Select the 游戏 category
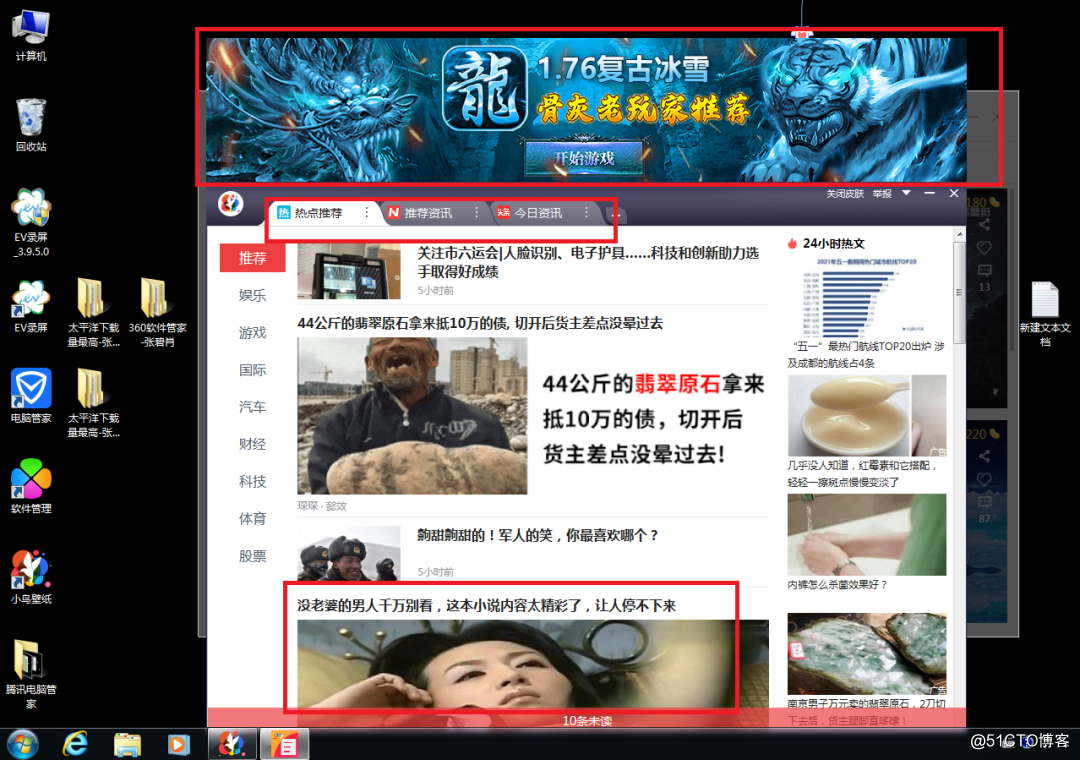Image resolution: width=1080 pixels, height=760 pixels. [x=252, y=333]
